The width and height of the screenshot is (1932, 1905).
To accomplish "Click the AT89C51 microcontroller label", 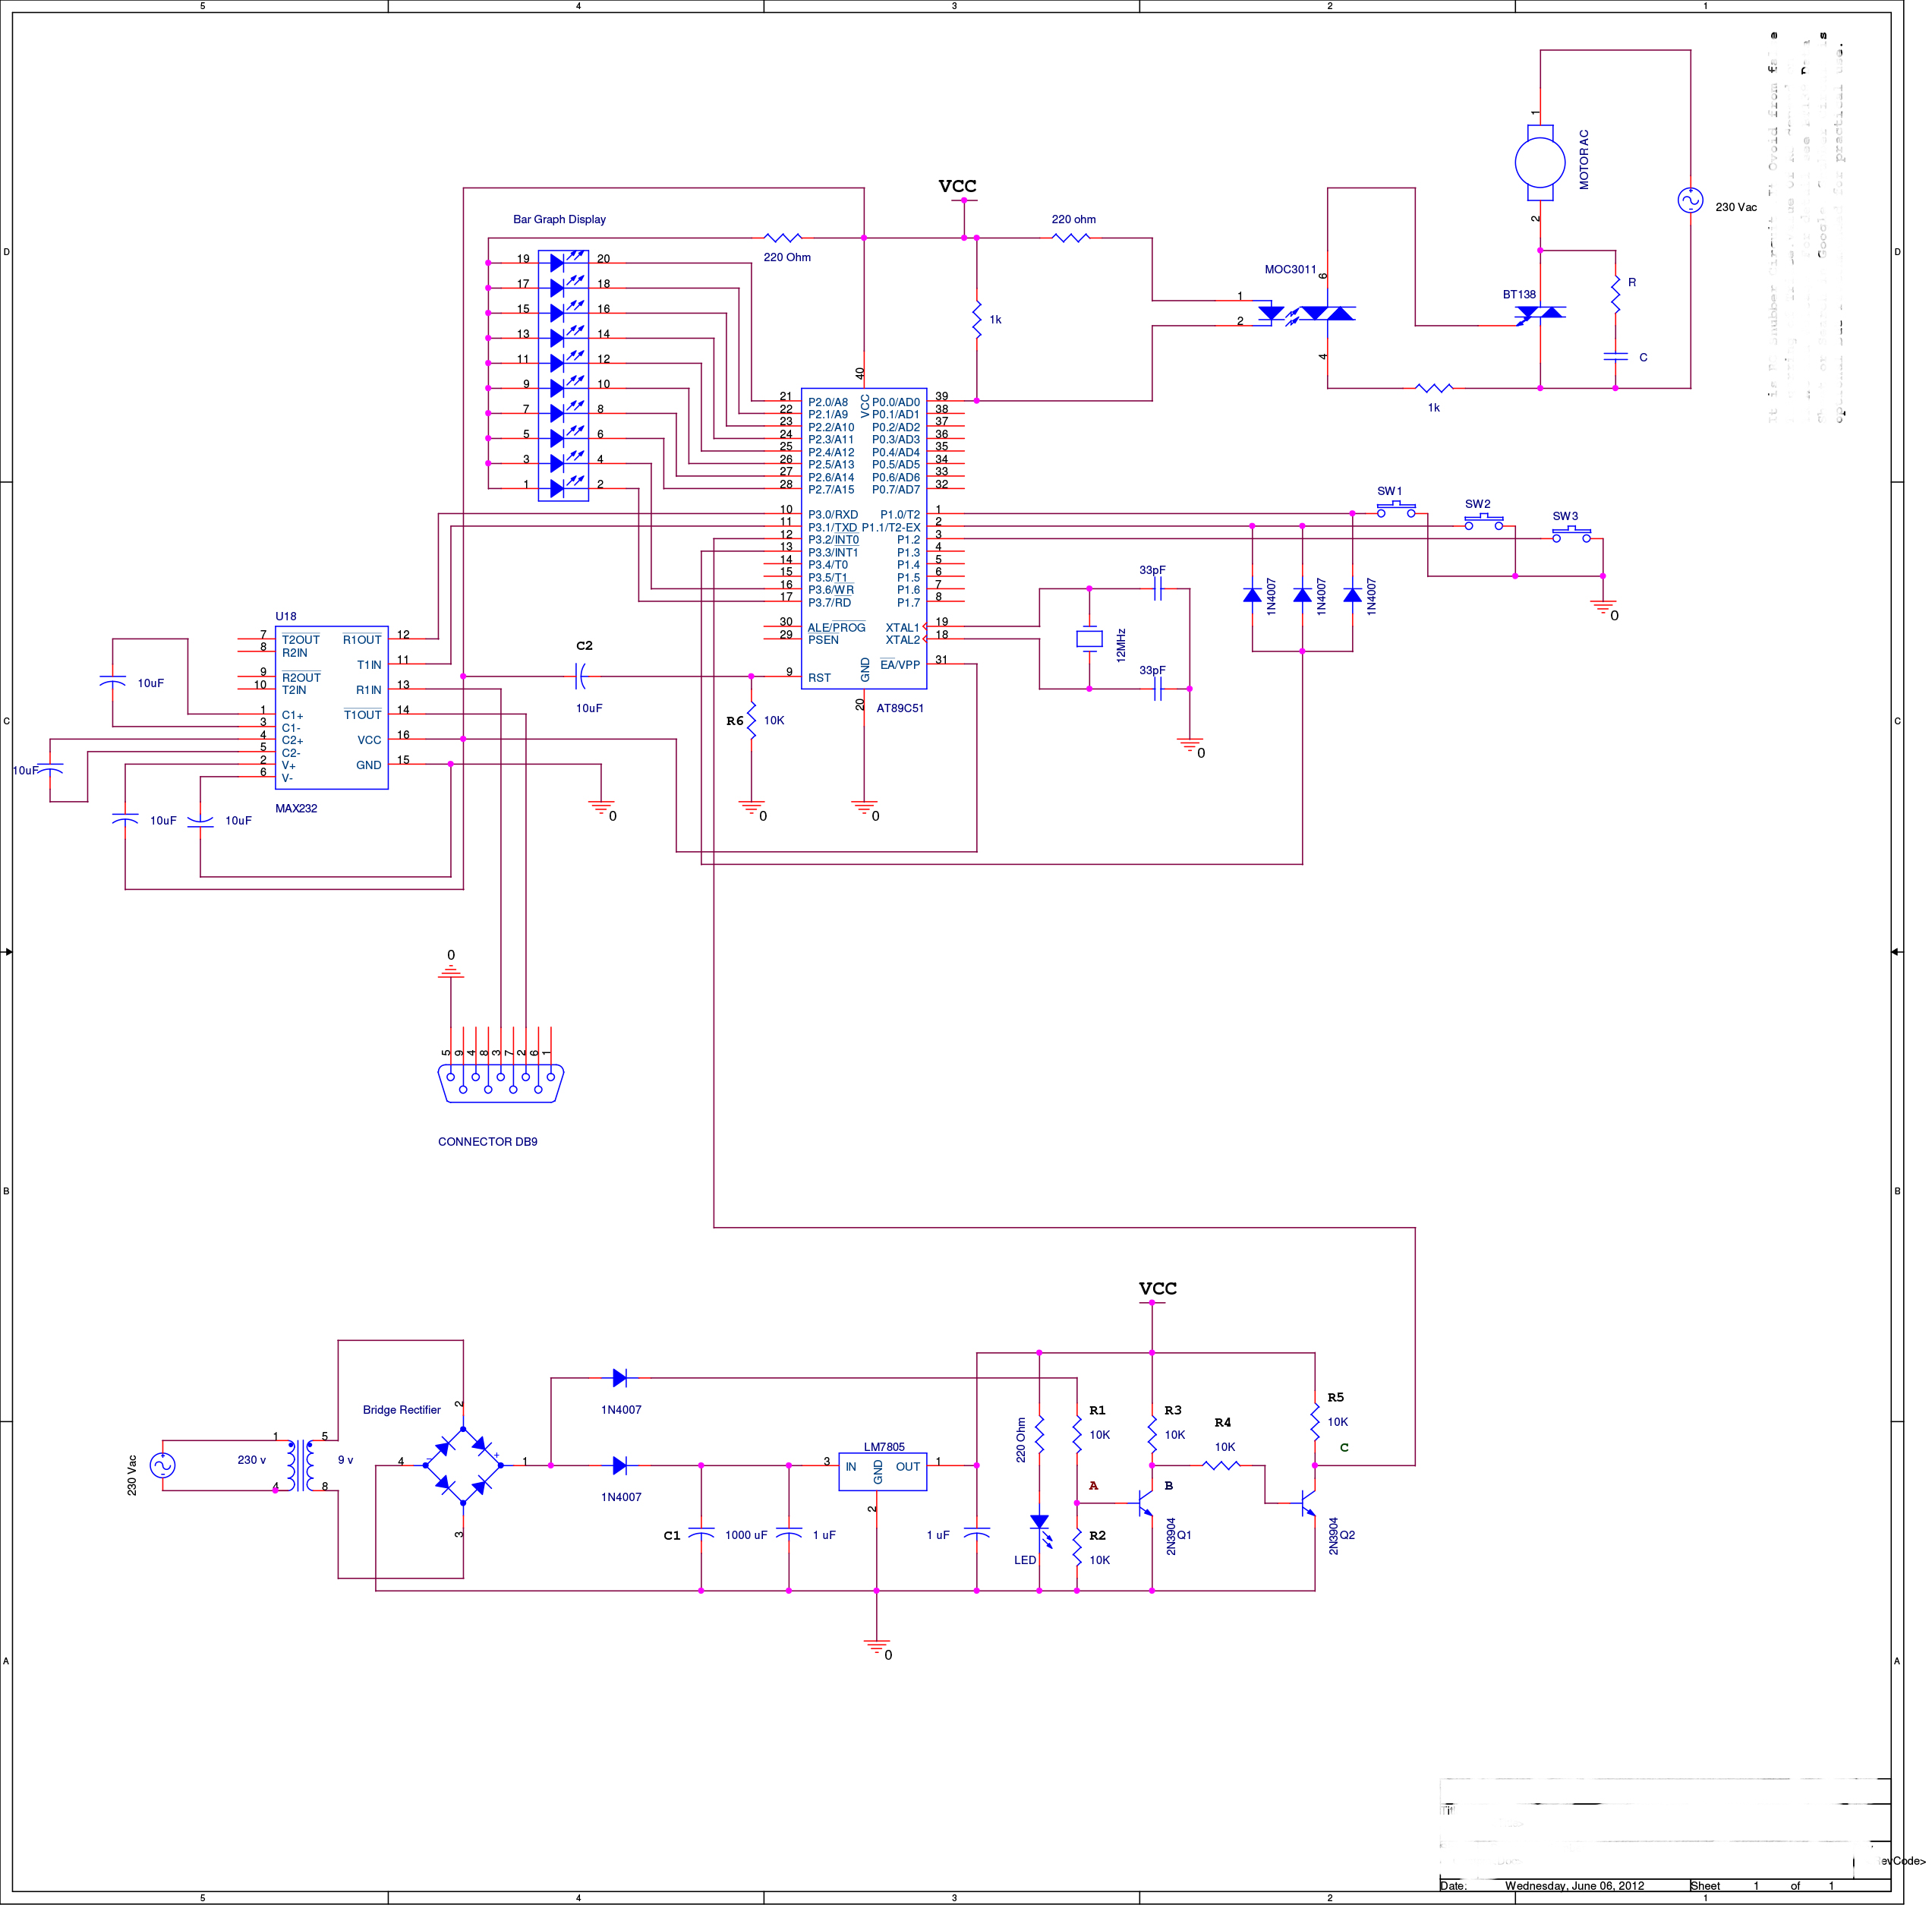I will [900, 708].
